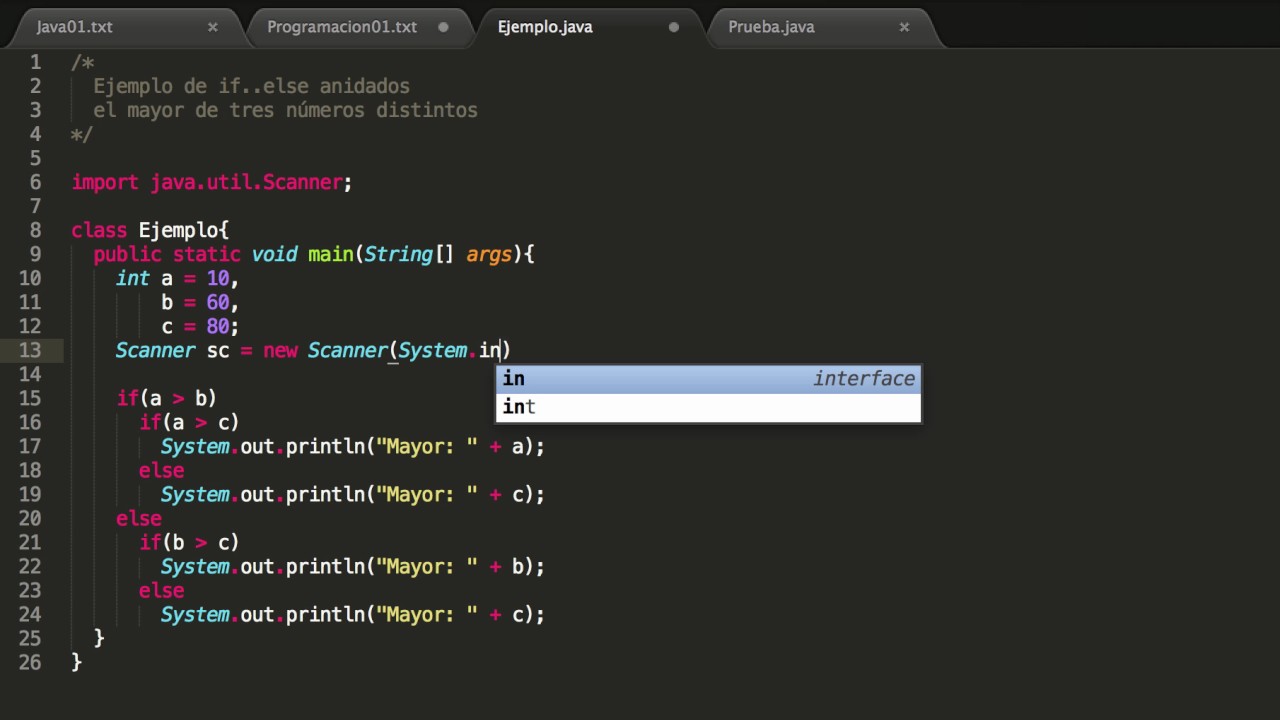Click line number 13 in the gutter
The height and width of the screenshot is (720, 1280).
(30, 350)
